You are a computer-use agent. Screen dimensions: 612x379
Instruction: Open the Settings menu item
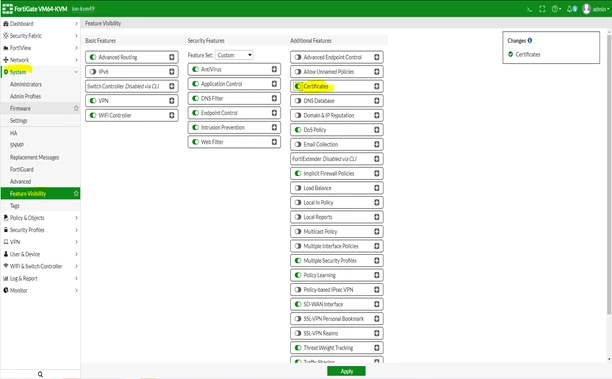coord(19,121)
